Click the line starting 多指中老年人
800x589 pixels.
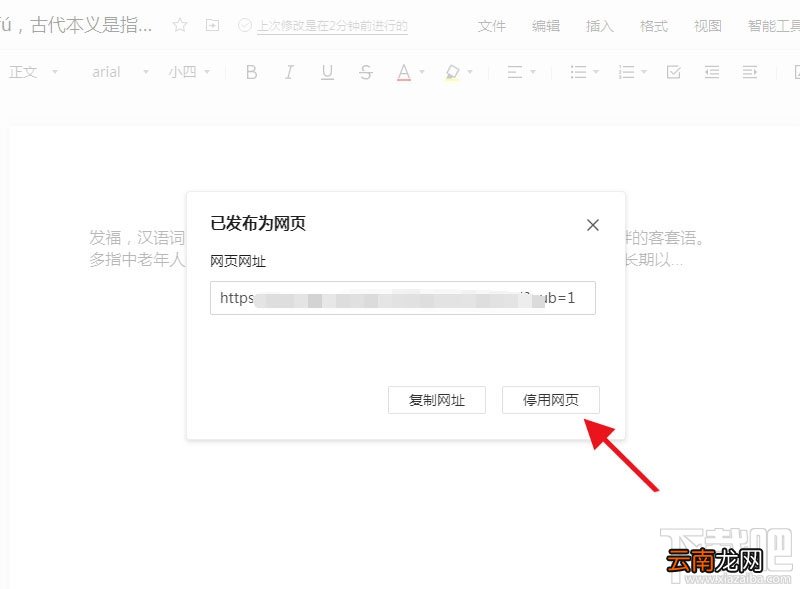137,259
